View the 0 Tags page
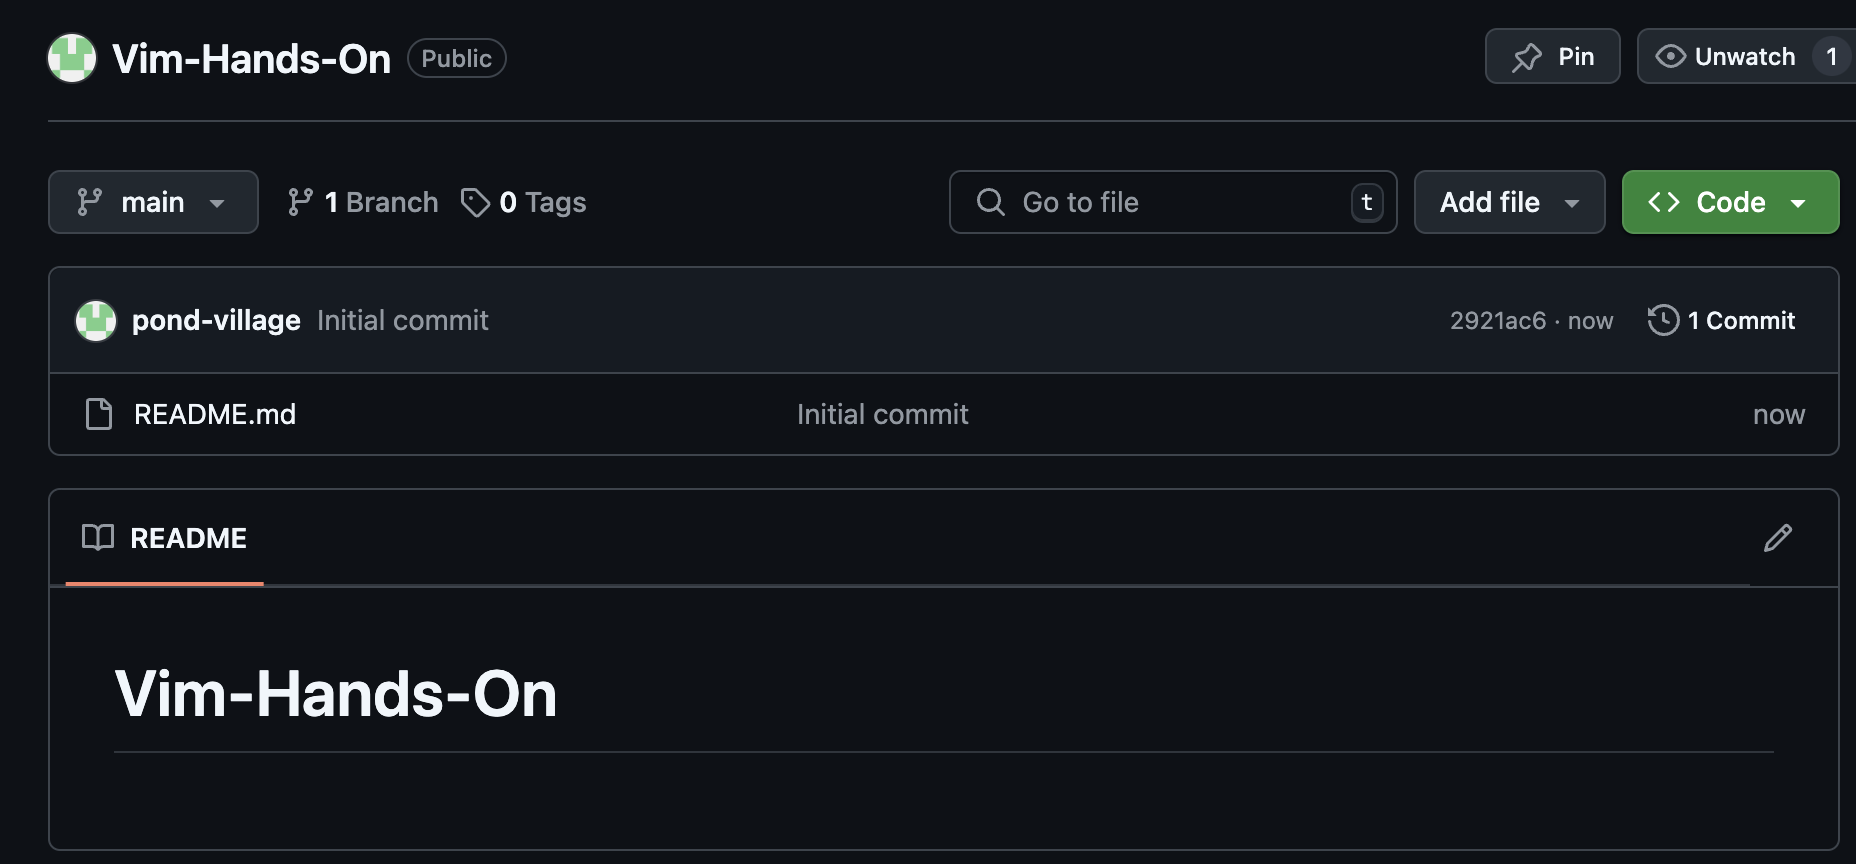This screenshot has width=1856, height=864. point(542,202)
